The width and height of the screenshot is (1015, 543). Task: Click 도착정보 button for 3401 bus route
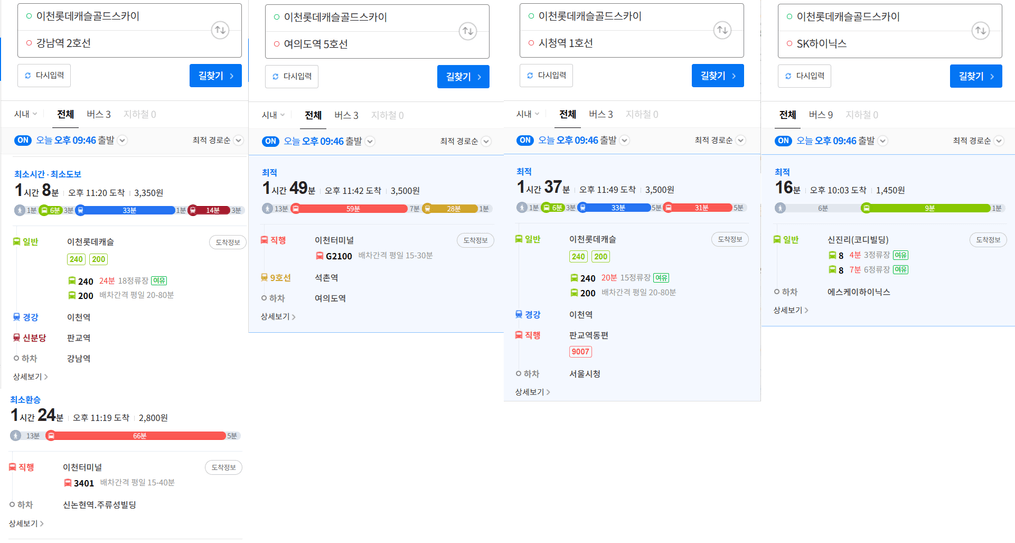click(x=223, y=467)
